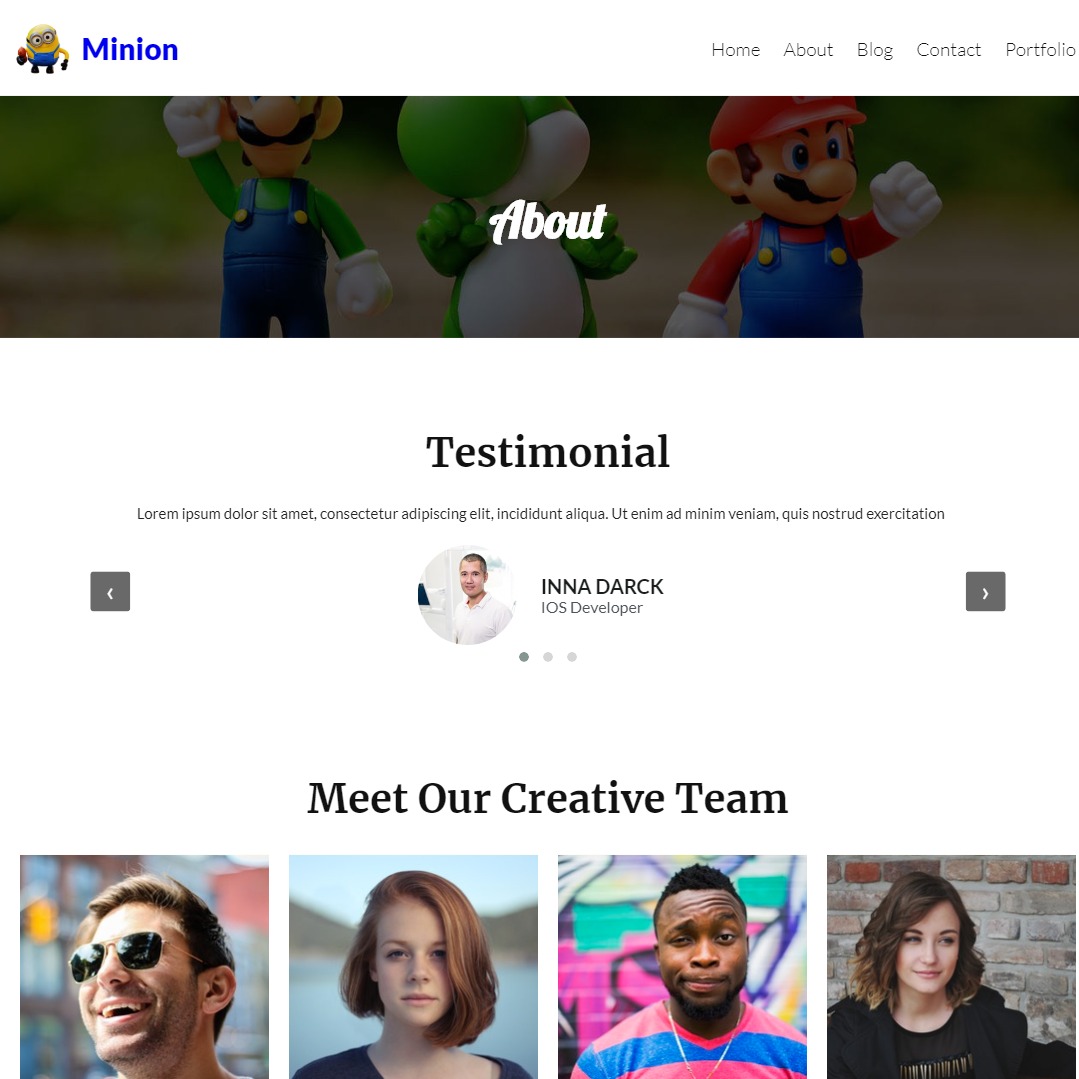Viewport: 1079px width, 1079px height.
Task: Select the third testimonial carousel dot
Action: coord(572,656)
